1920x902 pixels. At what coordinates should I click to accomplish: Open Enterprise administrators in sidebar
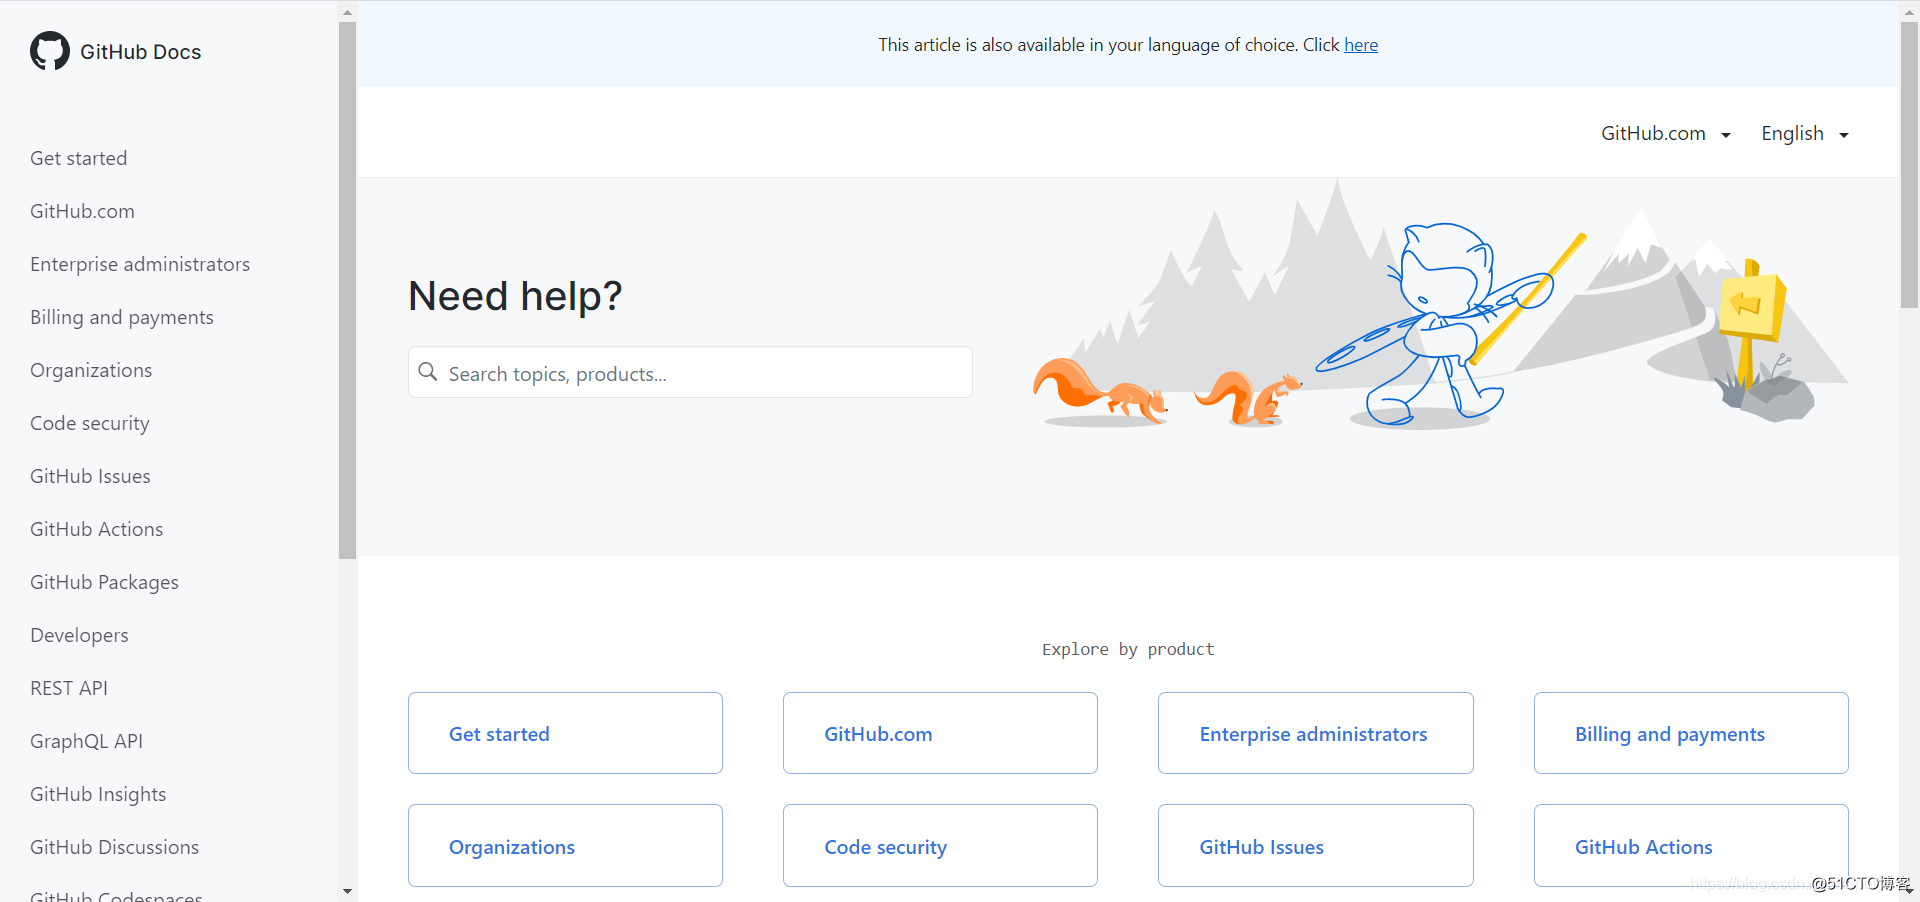pos(140,264)
